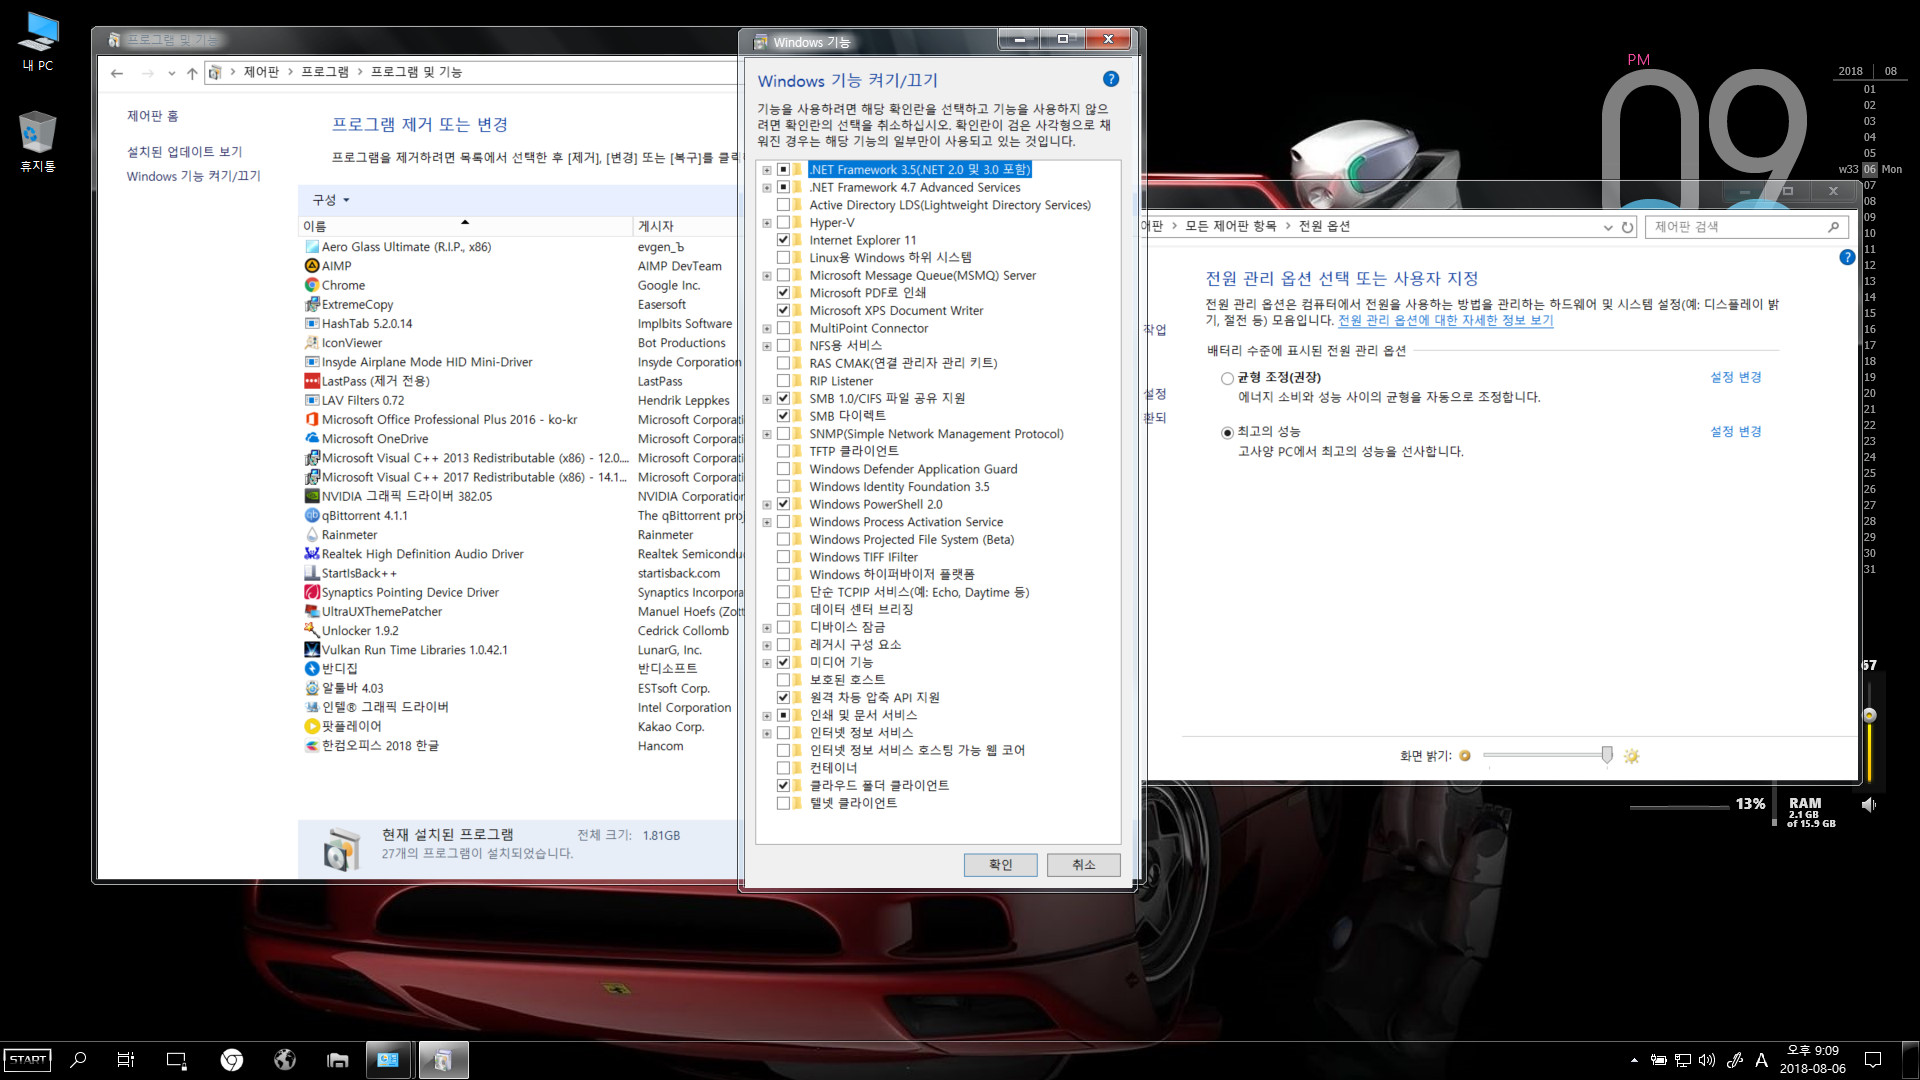Open Chrome from the taskbar
This screenshot has height=1080, width=1920.
coord(231,1060)
